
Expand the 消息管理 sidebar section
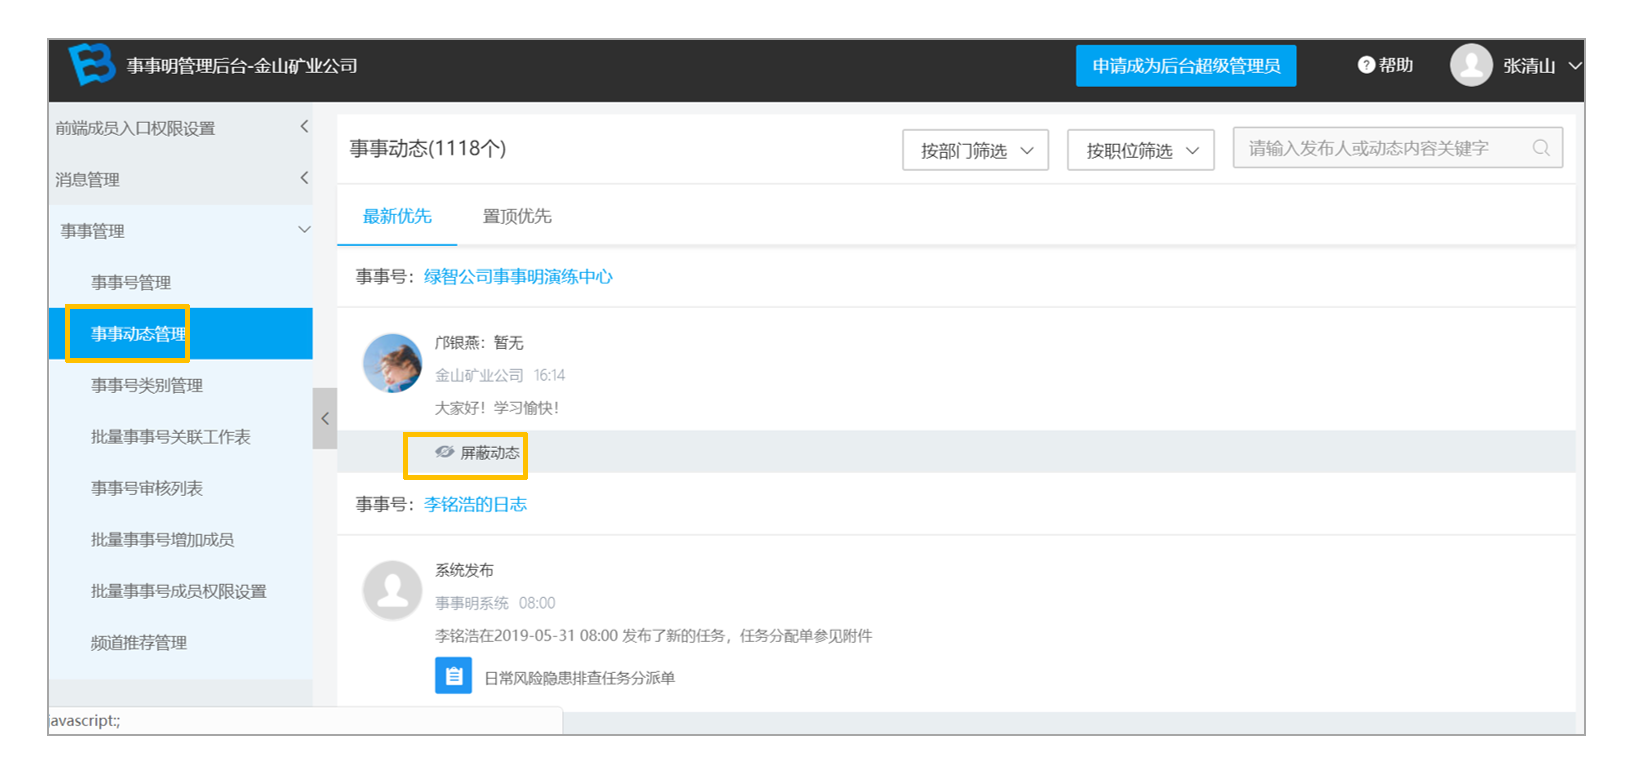[180, 179]
